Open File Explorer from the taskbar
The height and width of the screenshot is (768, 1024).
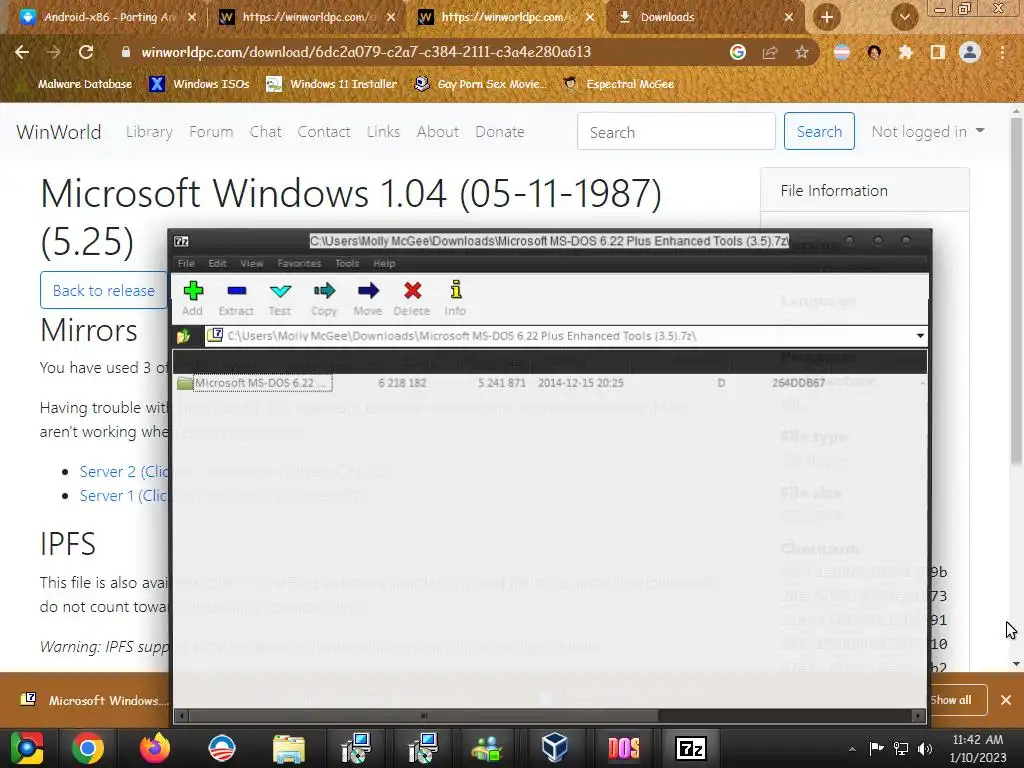[289, 748]
